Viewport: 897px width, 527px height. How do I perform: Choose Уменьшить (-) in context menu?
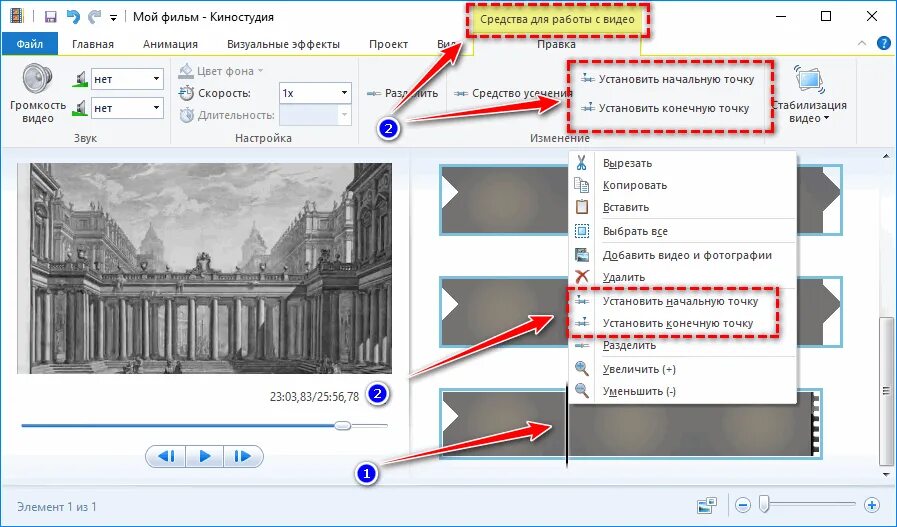coord(682,391)
